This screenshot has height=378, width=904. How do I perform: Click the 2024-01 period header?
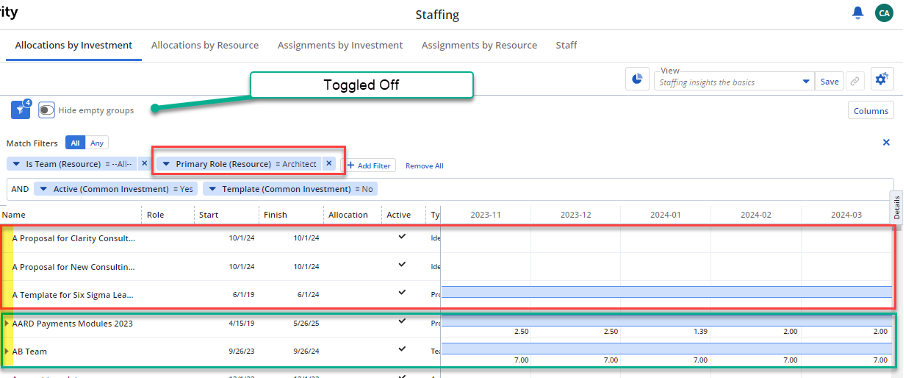[x=666, y=215]
